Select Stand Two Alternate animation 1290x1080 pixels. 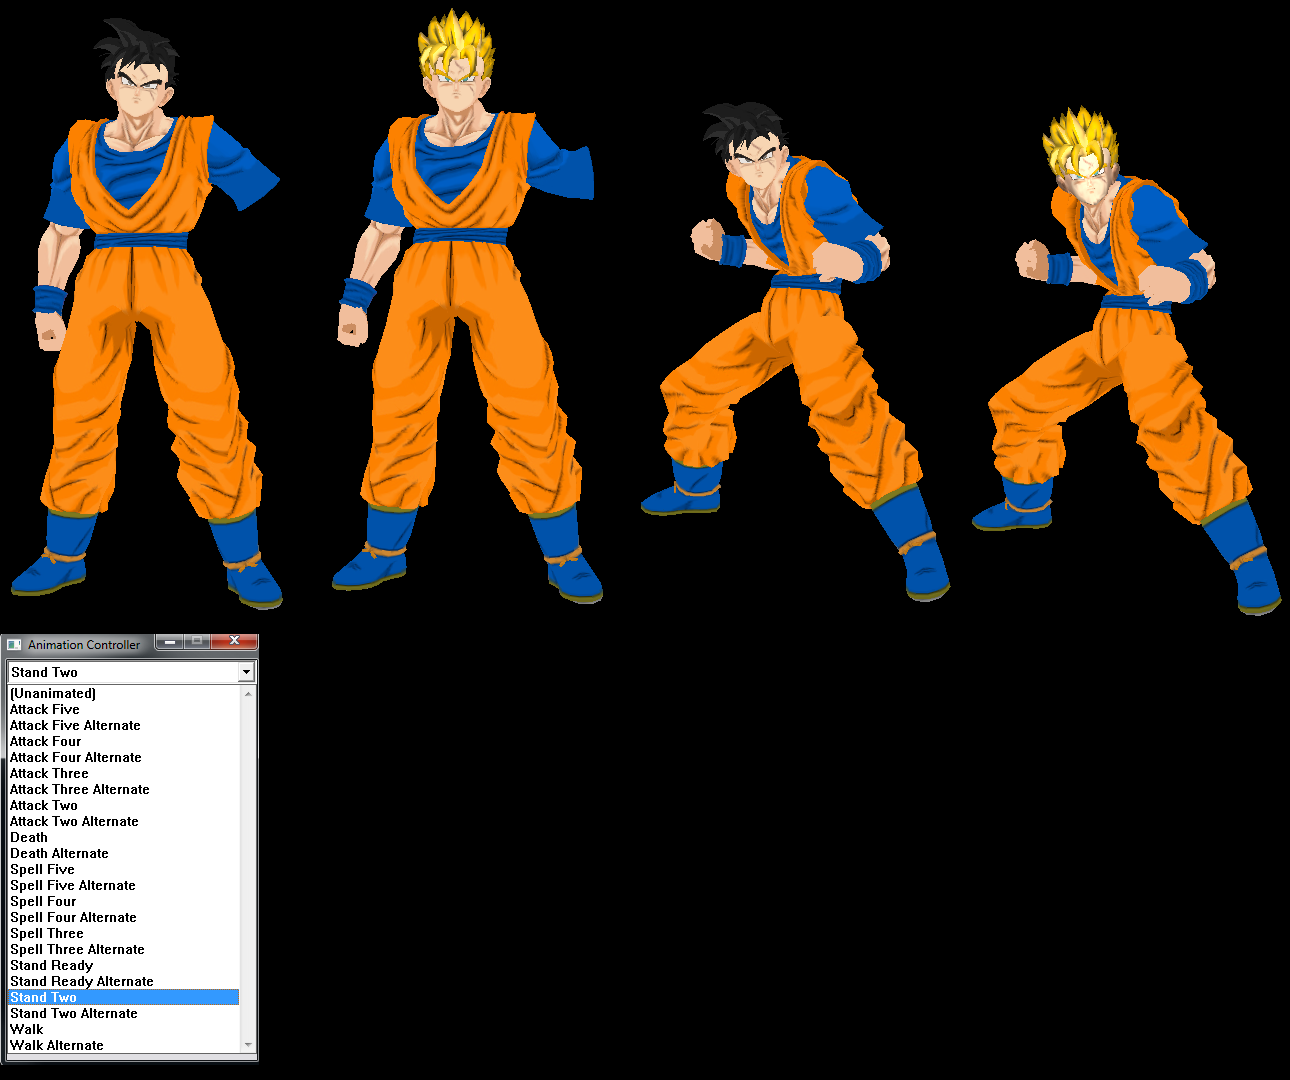click(124, 1013)
